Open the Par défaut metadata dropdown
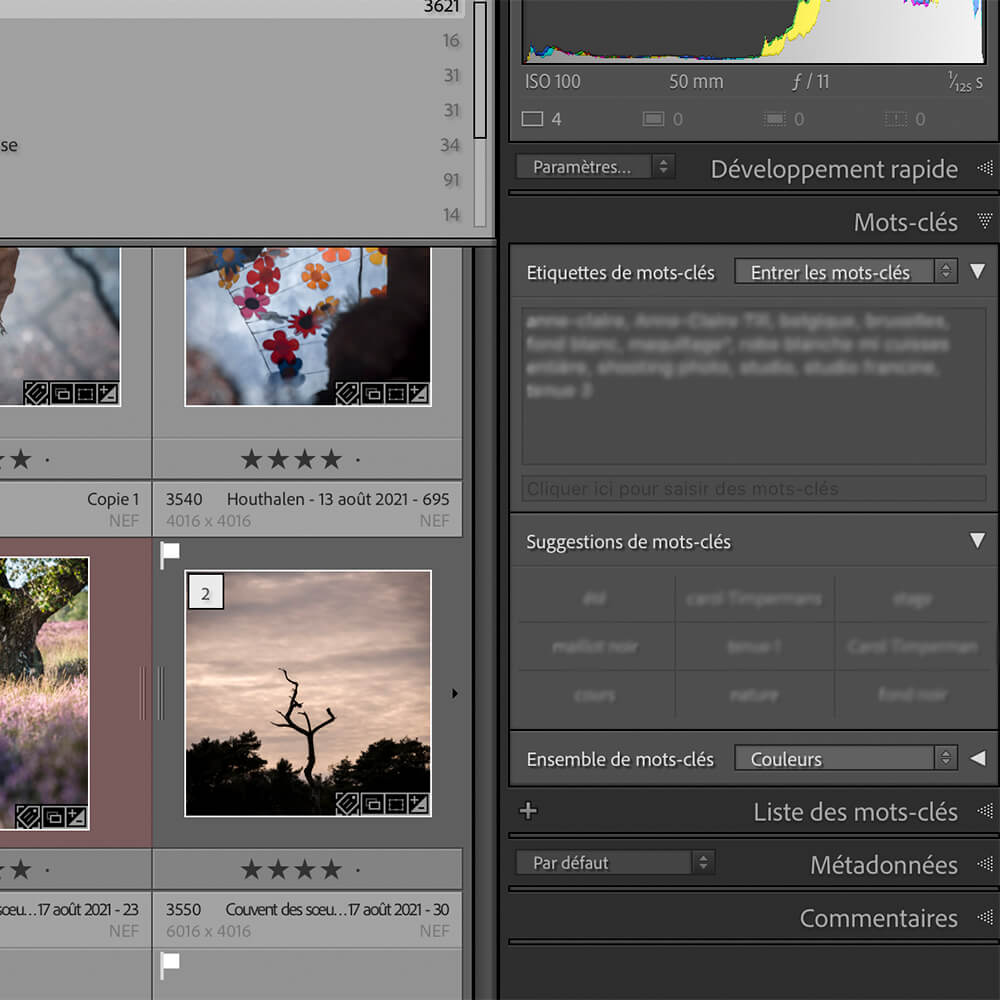The image size is (1000, 1000). pos(615,862)
